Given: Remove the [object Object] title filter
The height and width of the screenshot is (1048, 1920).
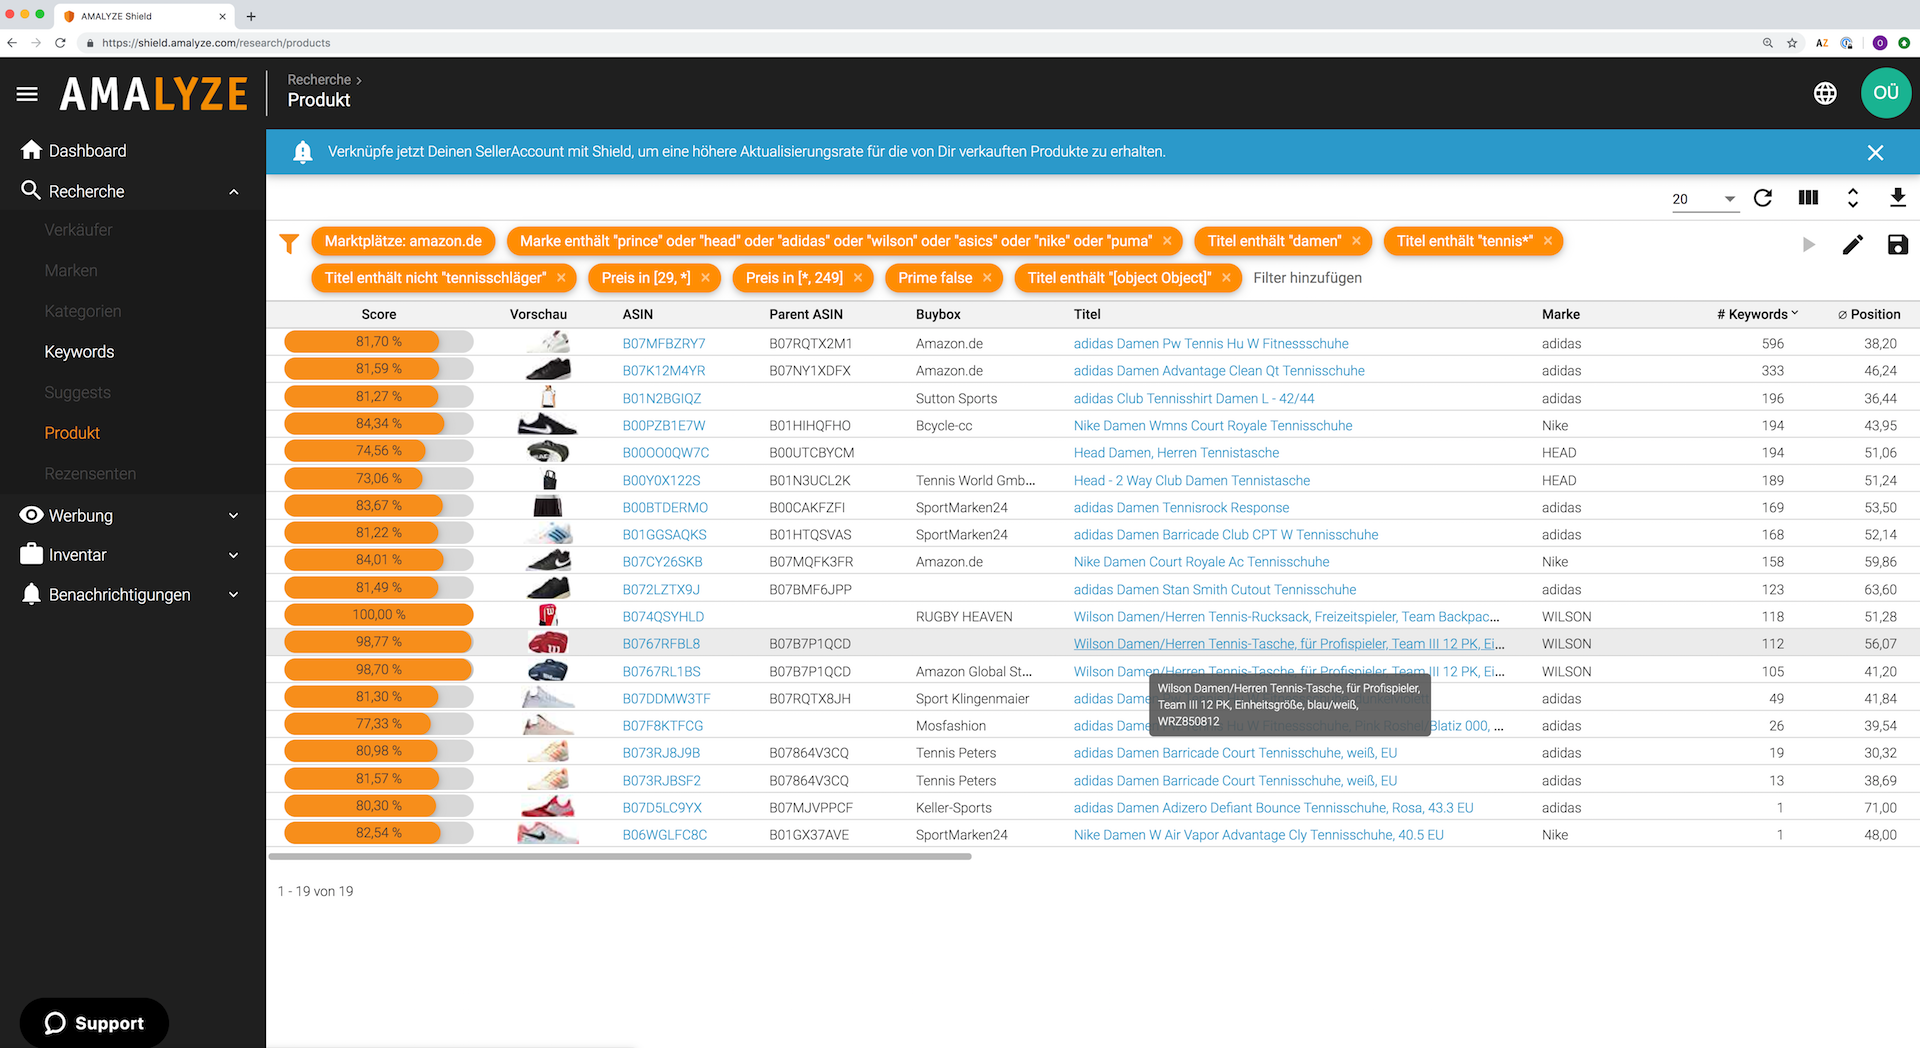Looking at the screenshot, I should pyautogui.click(x=1226, y=278).
